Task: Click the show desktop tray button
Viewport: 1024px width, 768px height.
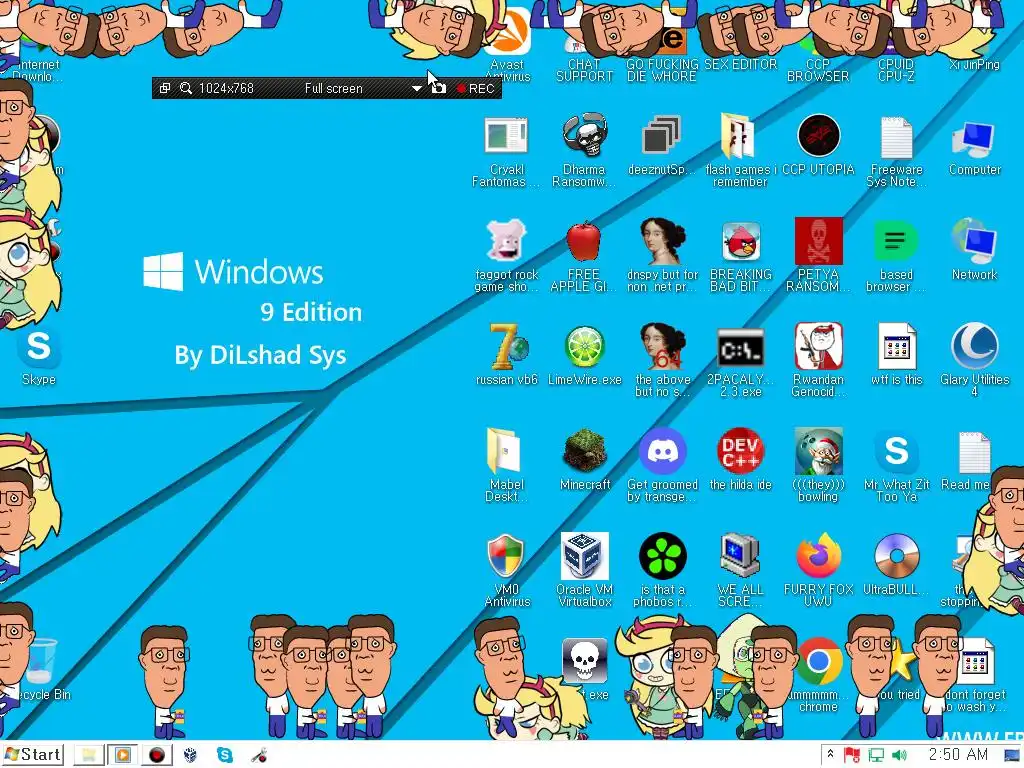Action: 1012,755
